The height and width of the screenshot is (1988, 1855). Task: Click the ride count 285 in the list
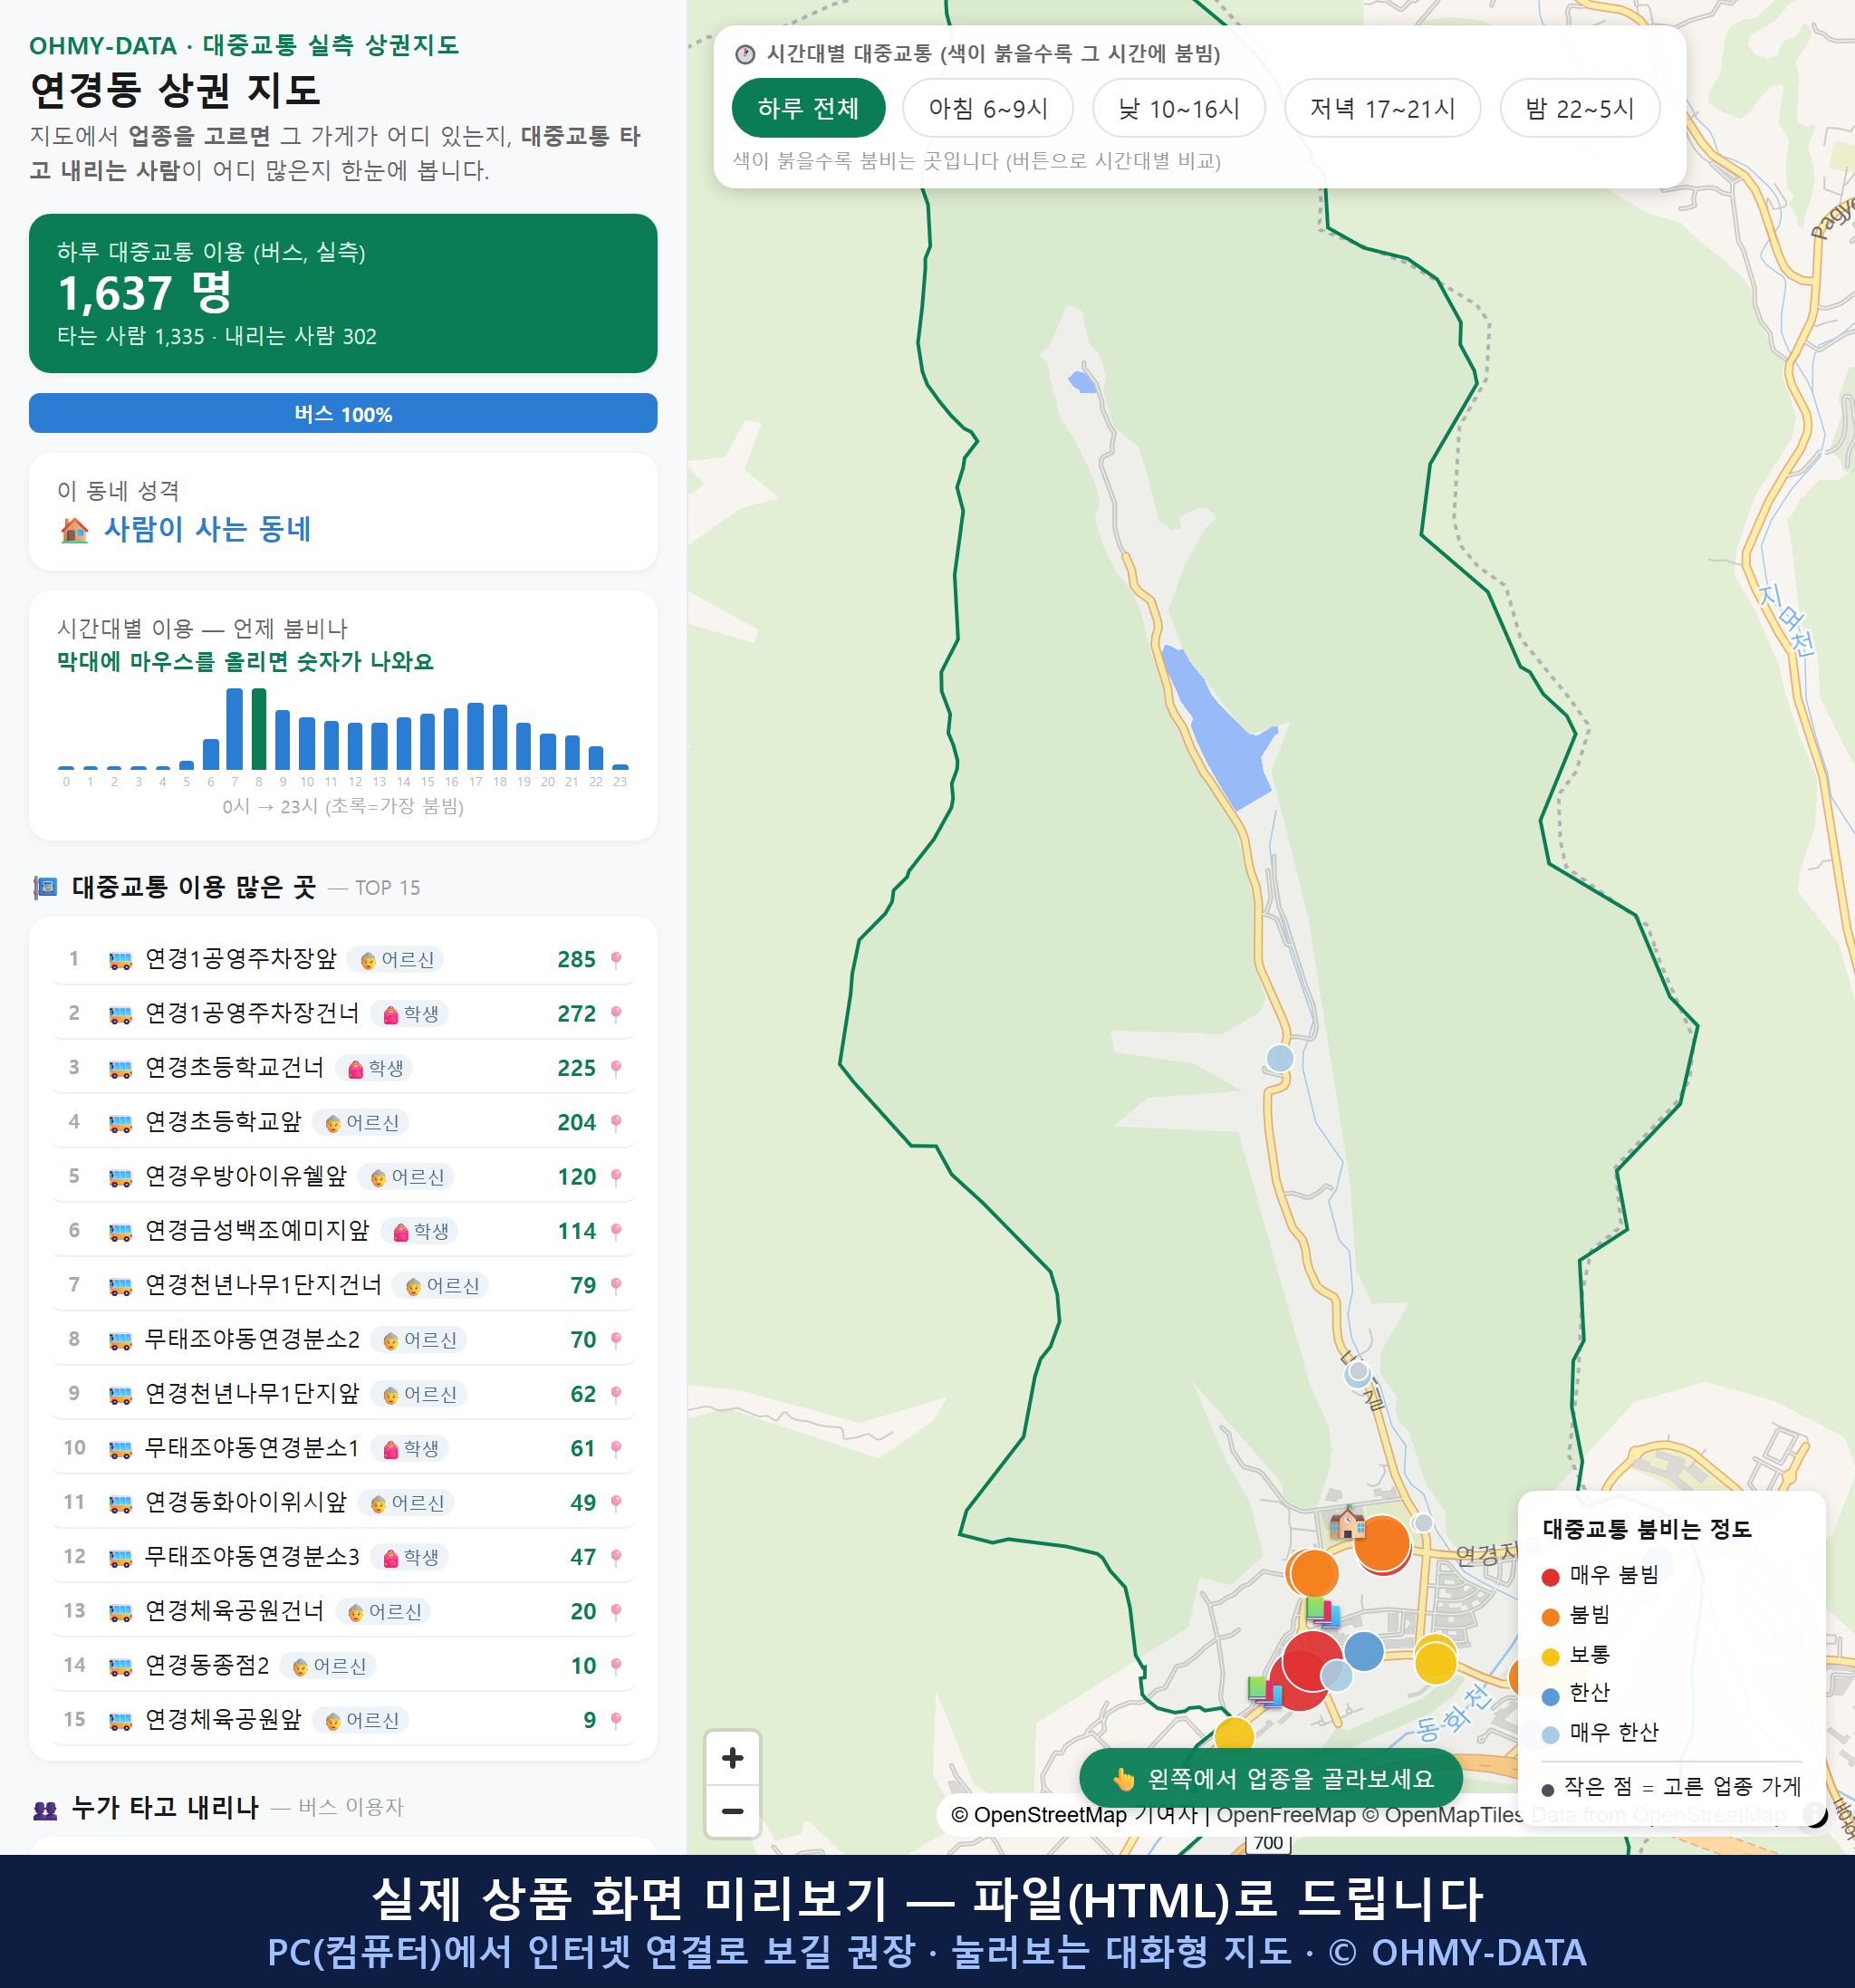point(576,960)
